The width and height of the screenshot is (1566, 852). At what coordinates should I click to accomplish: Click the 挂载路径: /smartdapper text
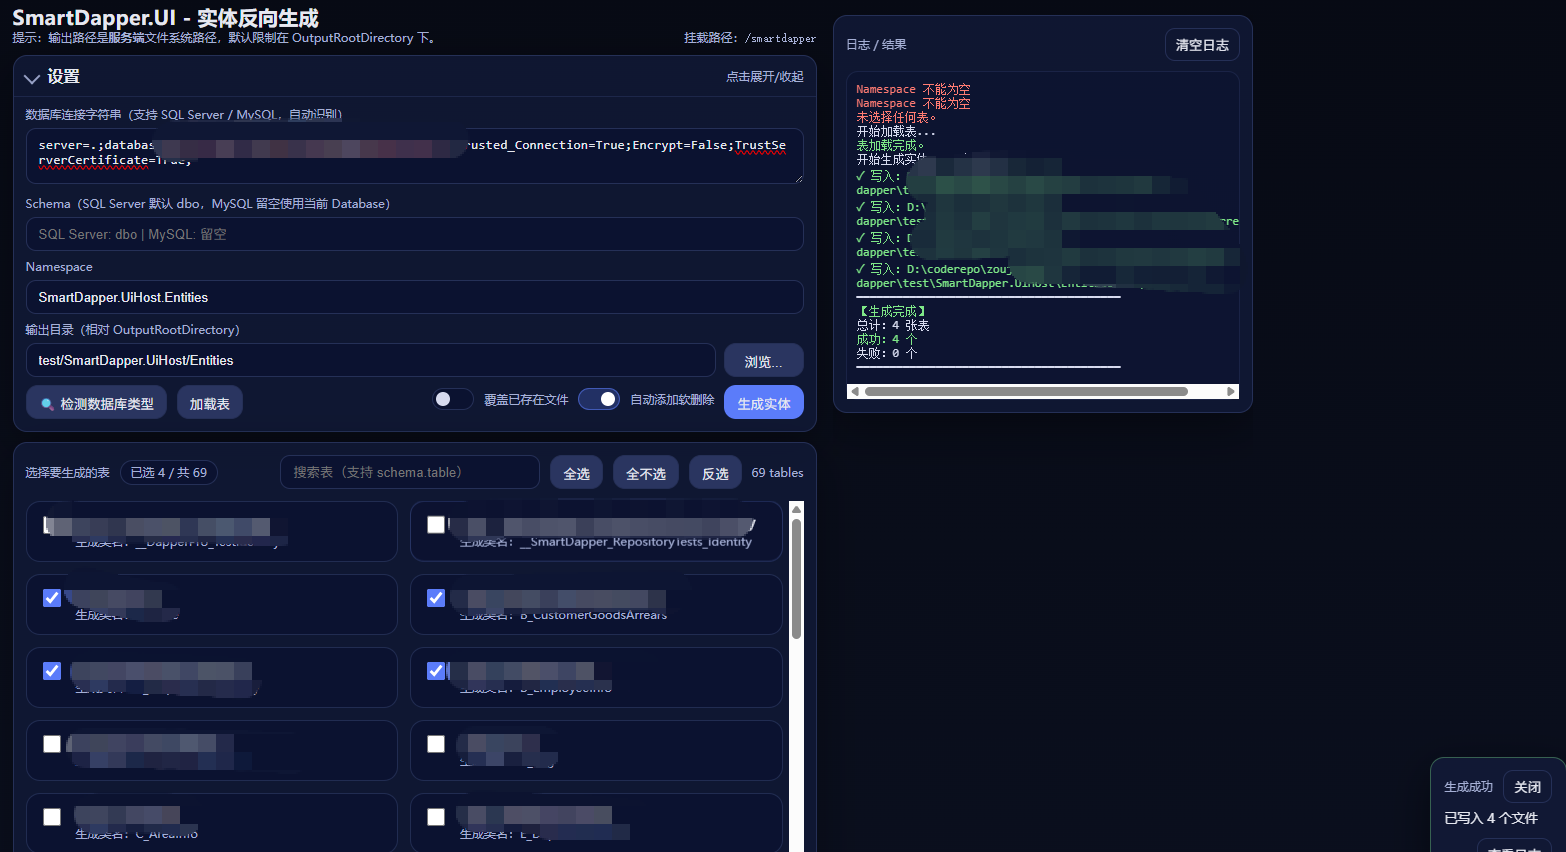[x=750, y=38]
